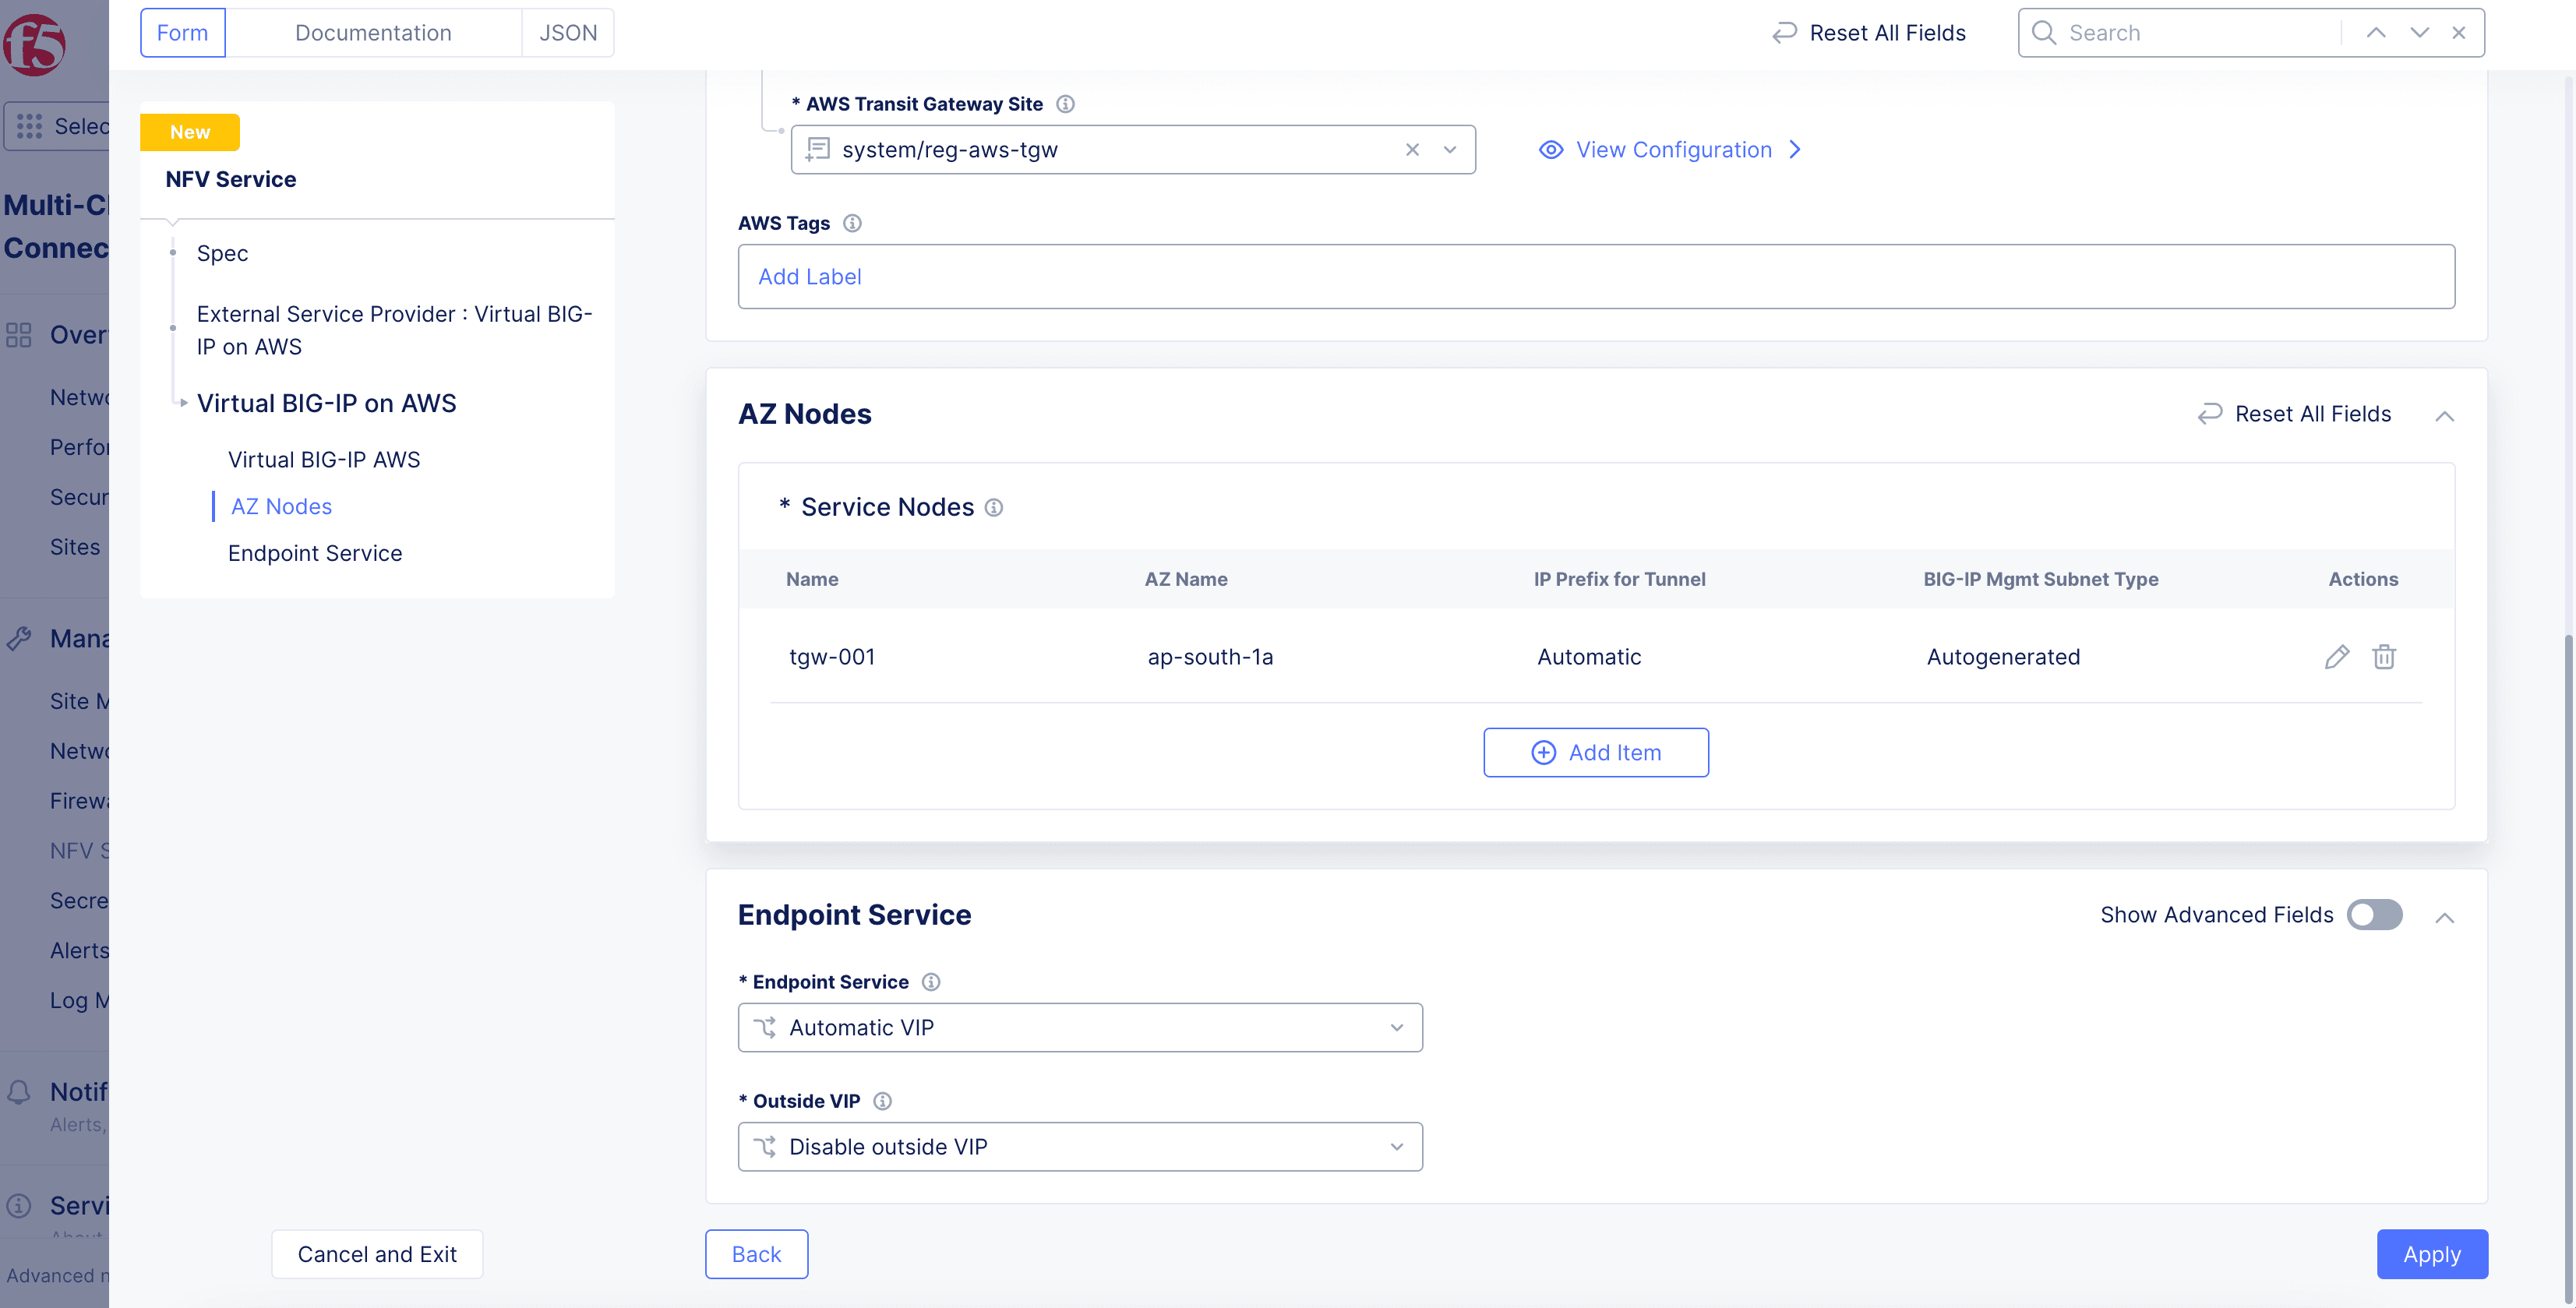Image resolution: width=2576 pixels, height=1308 pixels.
Task: Go to next search result arrow
Action: coord(2419,33)
